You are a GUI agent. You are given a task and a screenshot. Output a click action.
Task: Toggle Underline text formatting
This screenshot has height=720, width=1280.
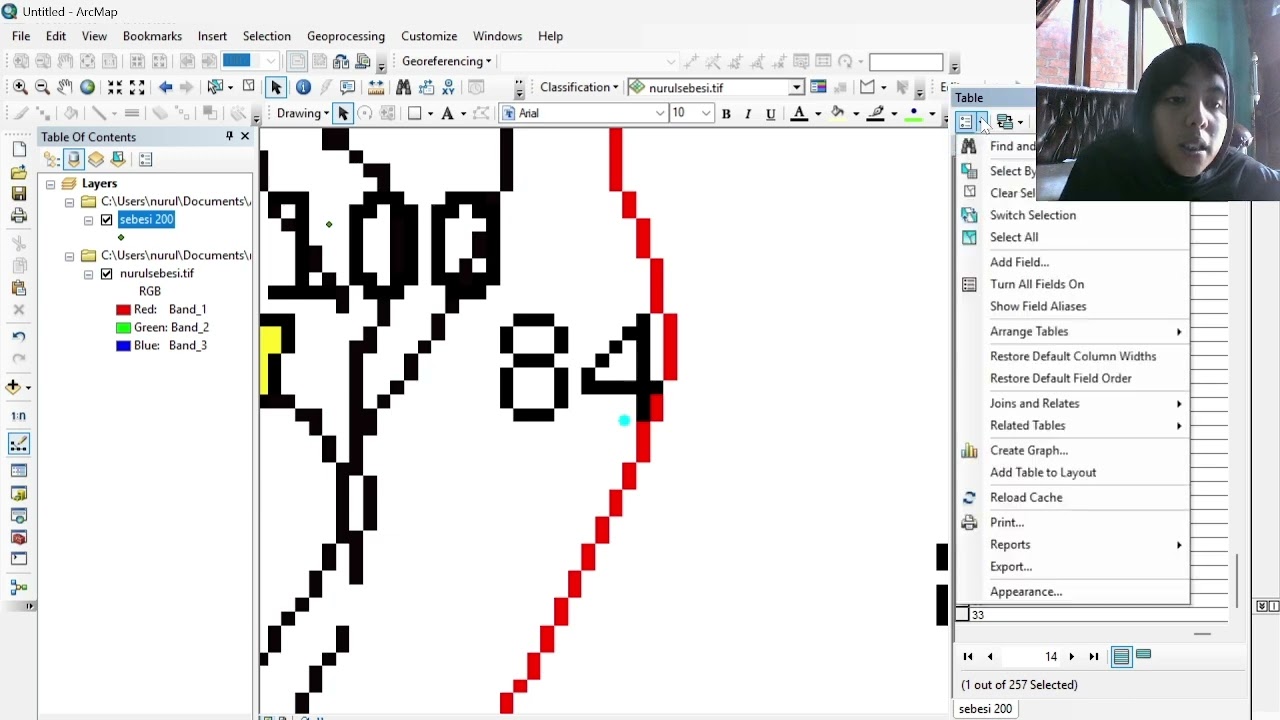tap(770, 114)
